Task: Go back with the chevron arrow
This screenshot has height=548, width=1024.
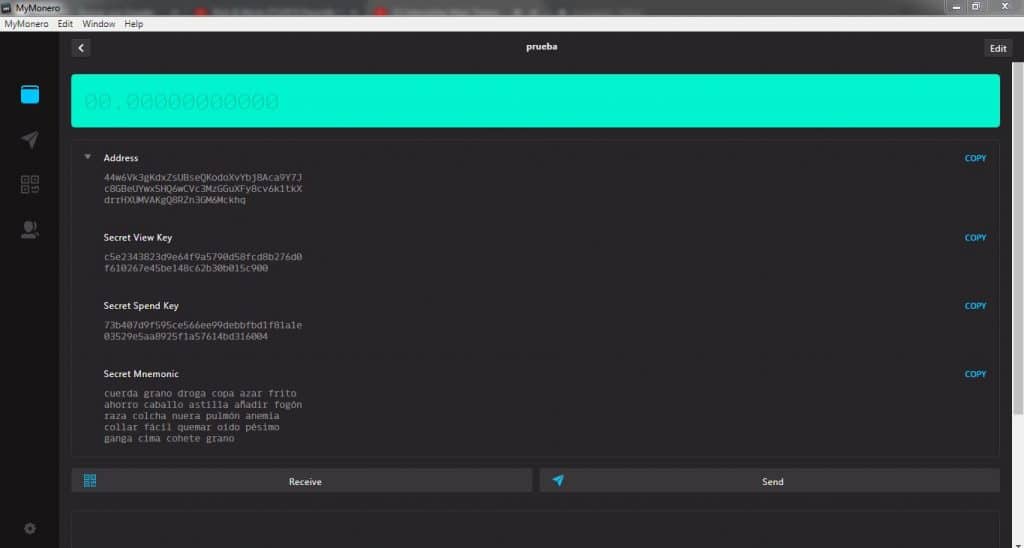Action: [x=81, y=48]
